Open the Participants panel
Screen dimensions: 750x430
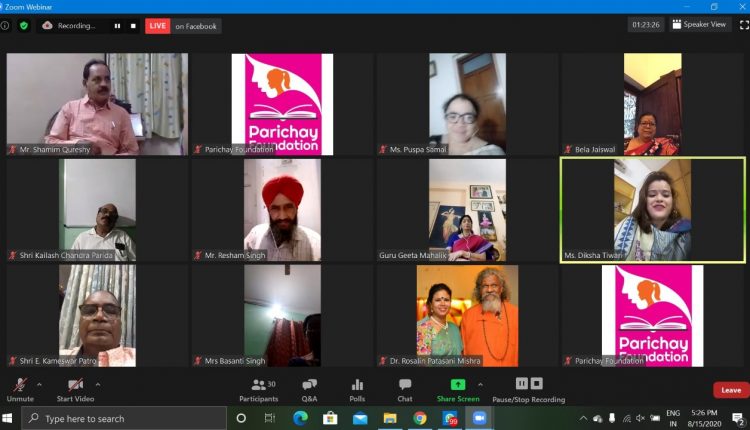pyautogui.click(x=258, y=388)
